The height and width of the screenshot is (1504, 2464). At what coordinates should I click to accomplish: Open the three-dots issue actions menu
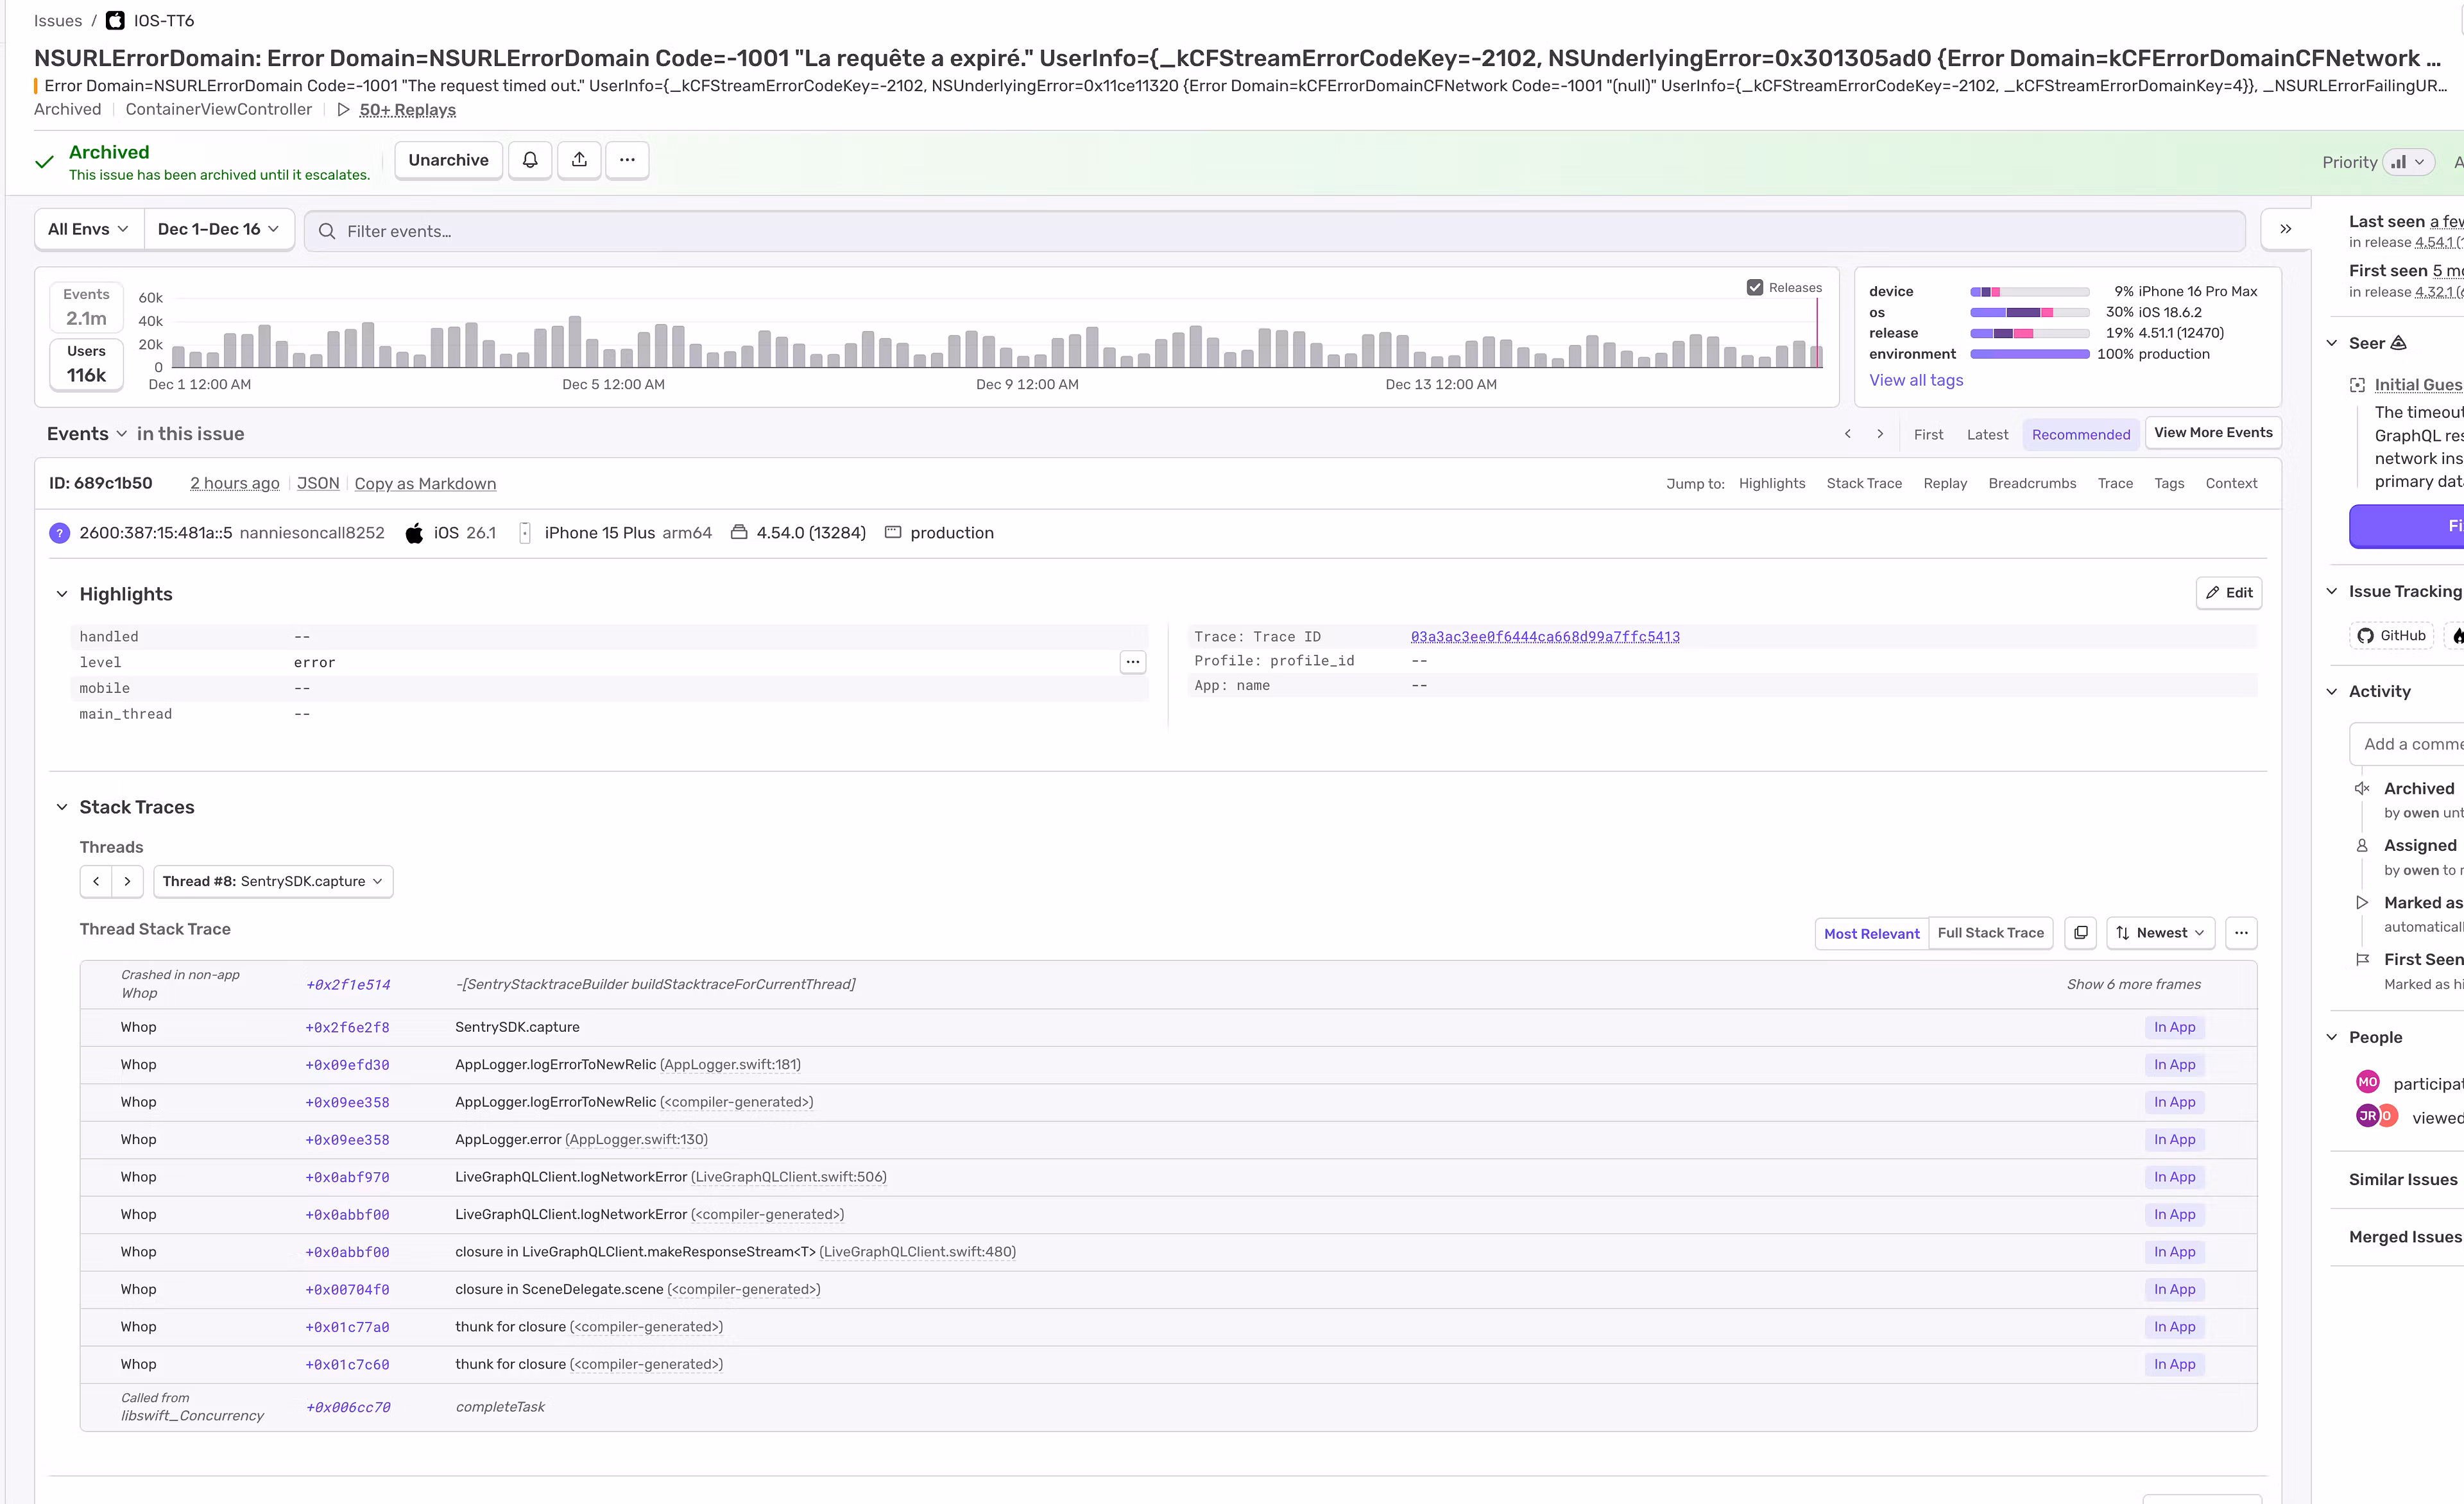(627, 160)
